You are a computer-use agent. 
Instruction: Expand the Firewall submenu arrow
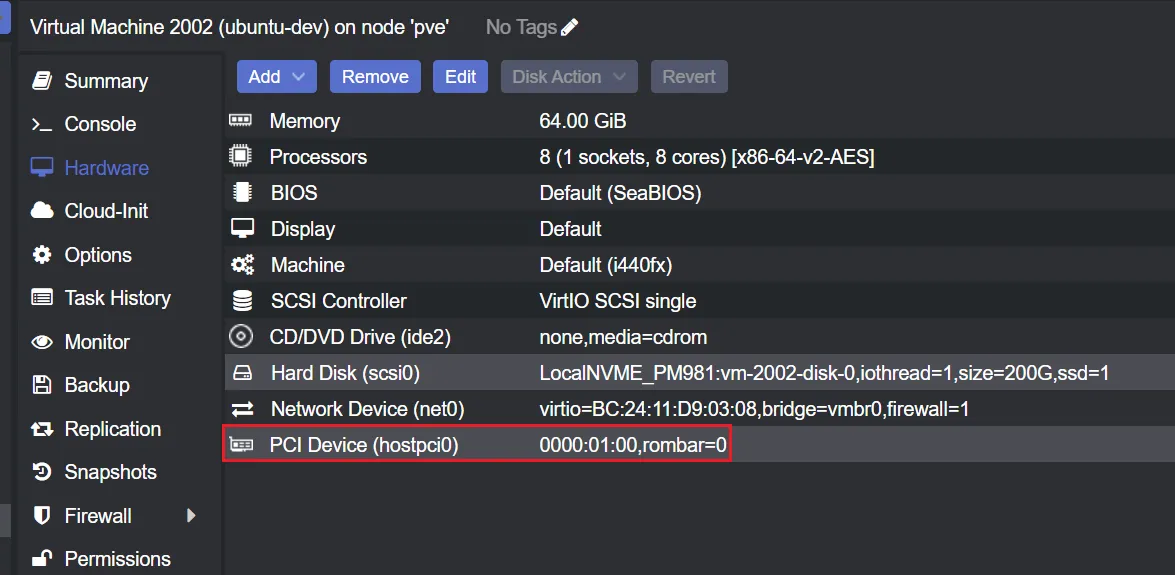191,516
